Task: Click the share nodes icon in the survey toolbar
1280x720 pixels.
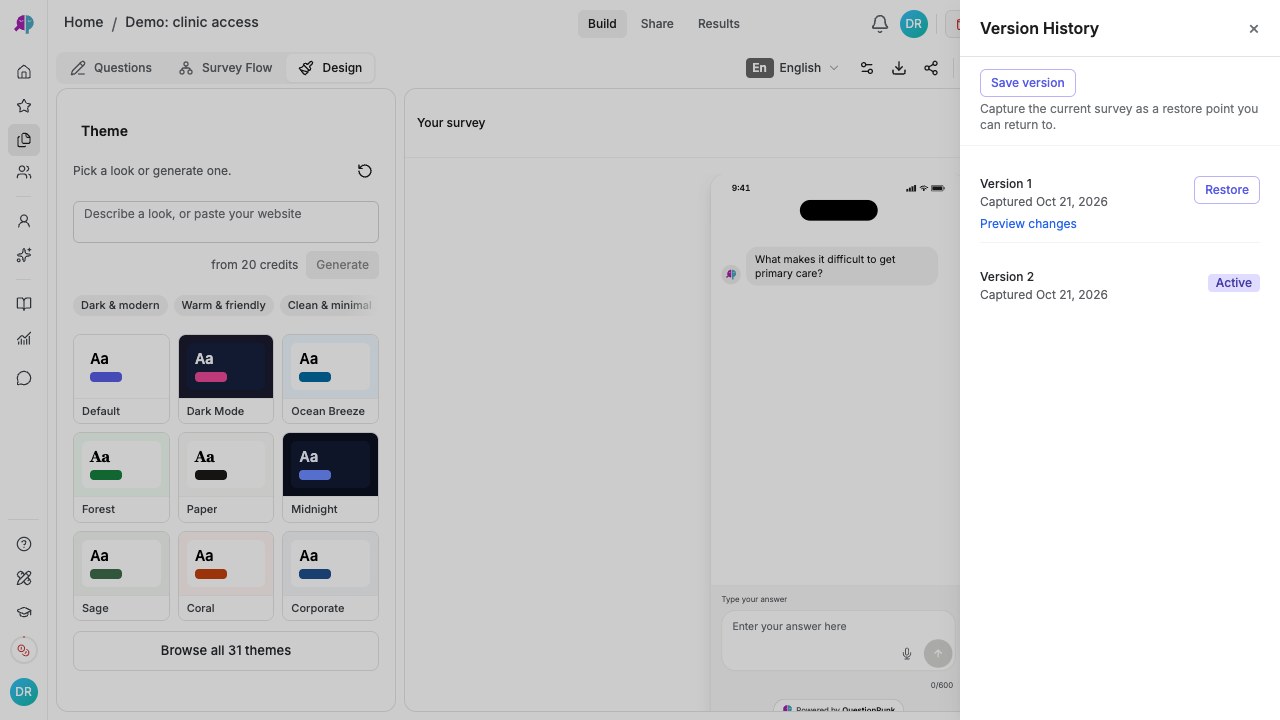Action: 931,68
